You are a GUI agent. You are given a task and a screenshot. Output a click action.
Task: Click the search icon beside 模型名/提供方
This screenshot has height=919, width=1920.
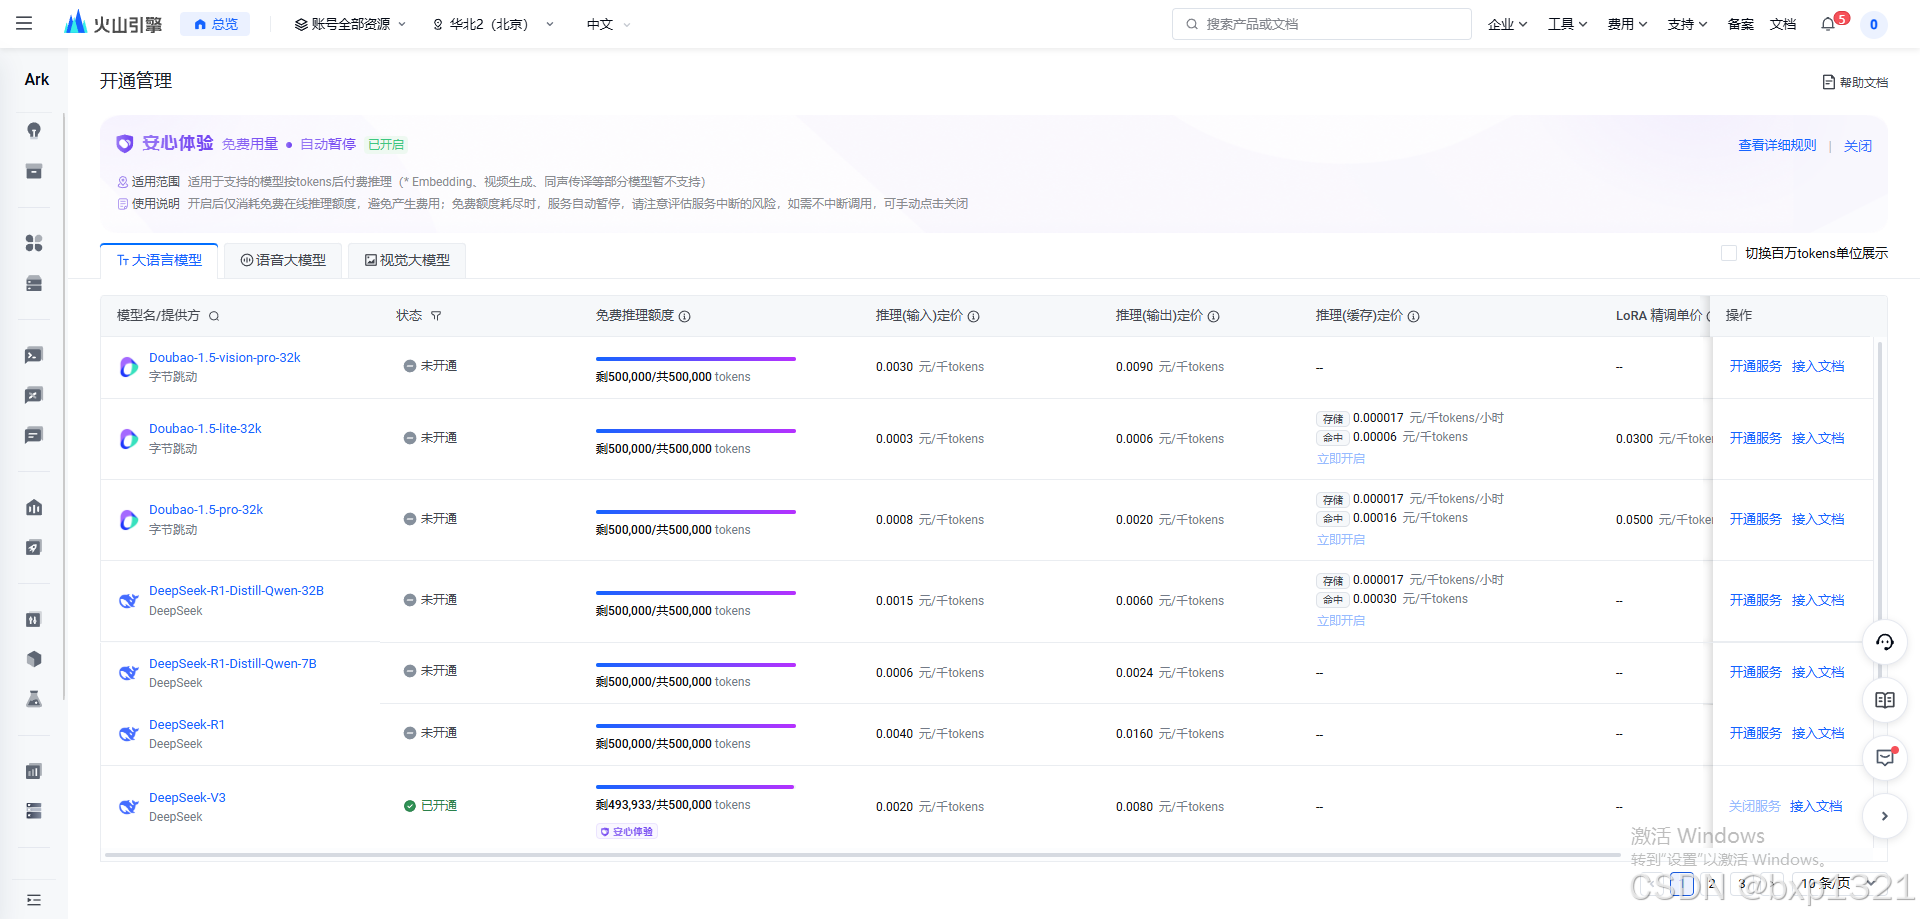pyautogui.click(x=214, y=316)
